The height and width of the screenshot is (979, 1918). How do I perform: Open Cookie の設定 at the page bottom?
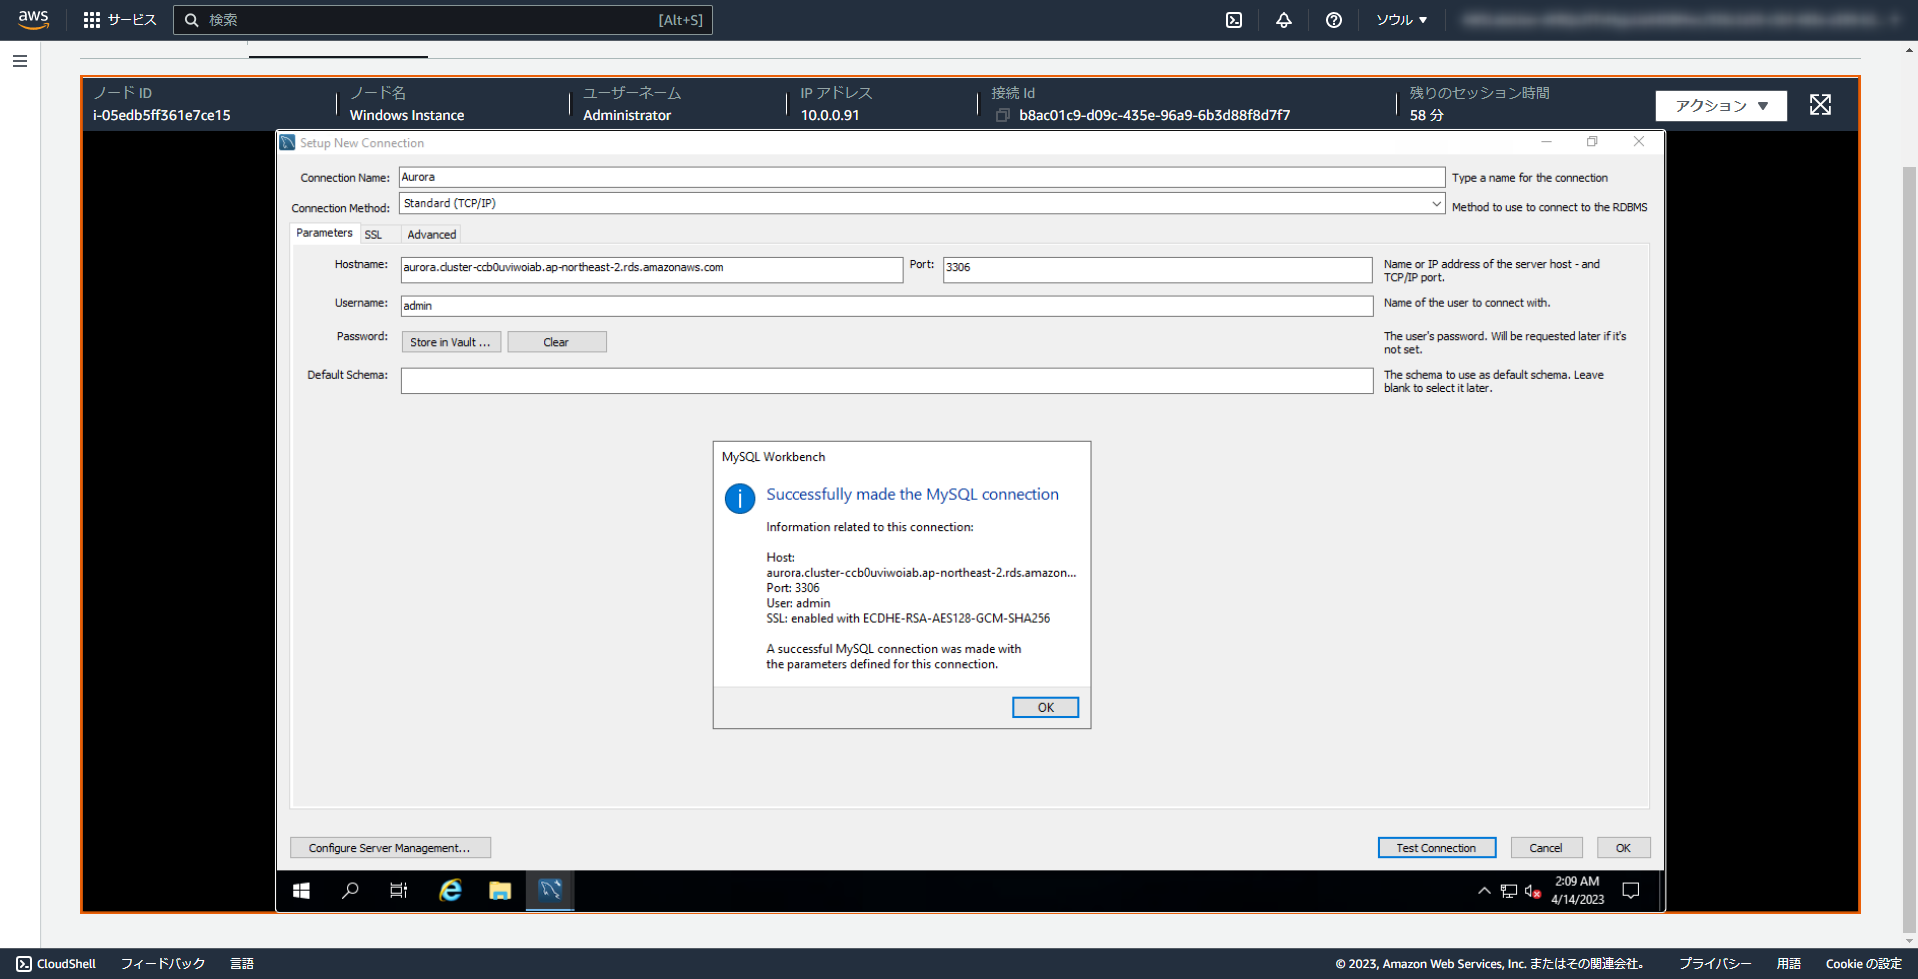tap(1862, 963)
